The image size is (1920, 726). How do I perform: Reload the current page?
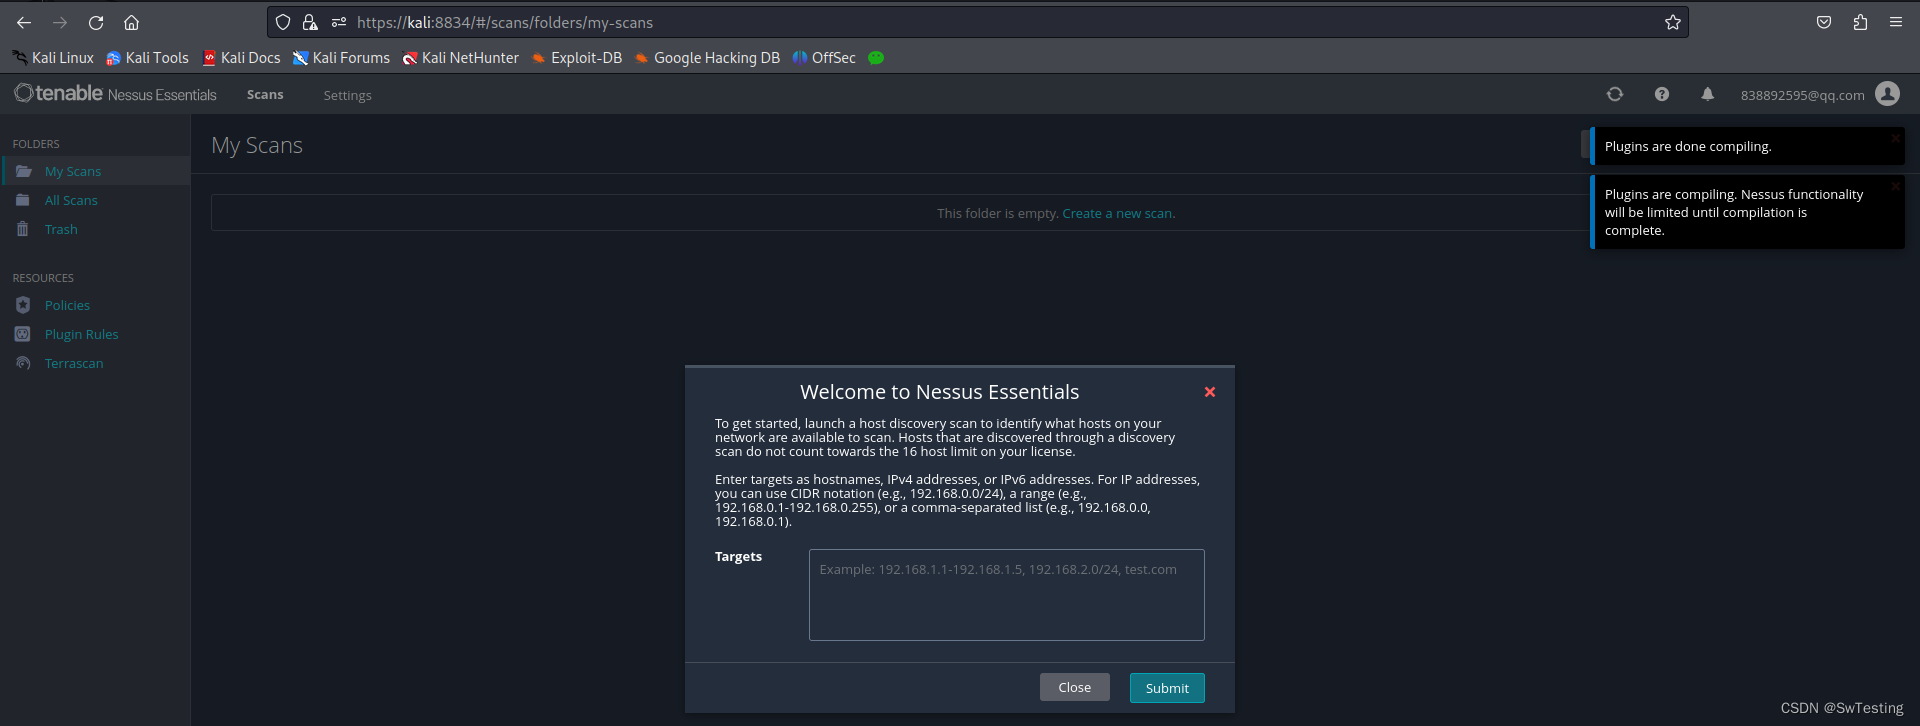(96, 22)
